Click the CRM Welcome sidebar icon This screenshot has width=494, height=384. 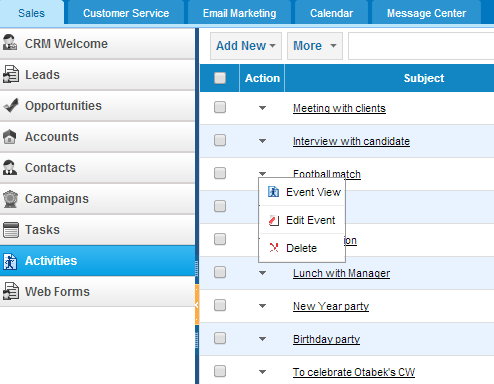coord(10,43)
